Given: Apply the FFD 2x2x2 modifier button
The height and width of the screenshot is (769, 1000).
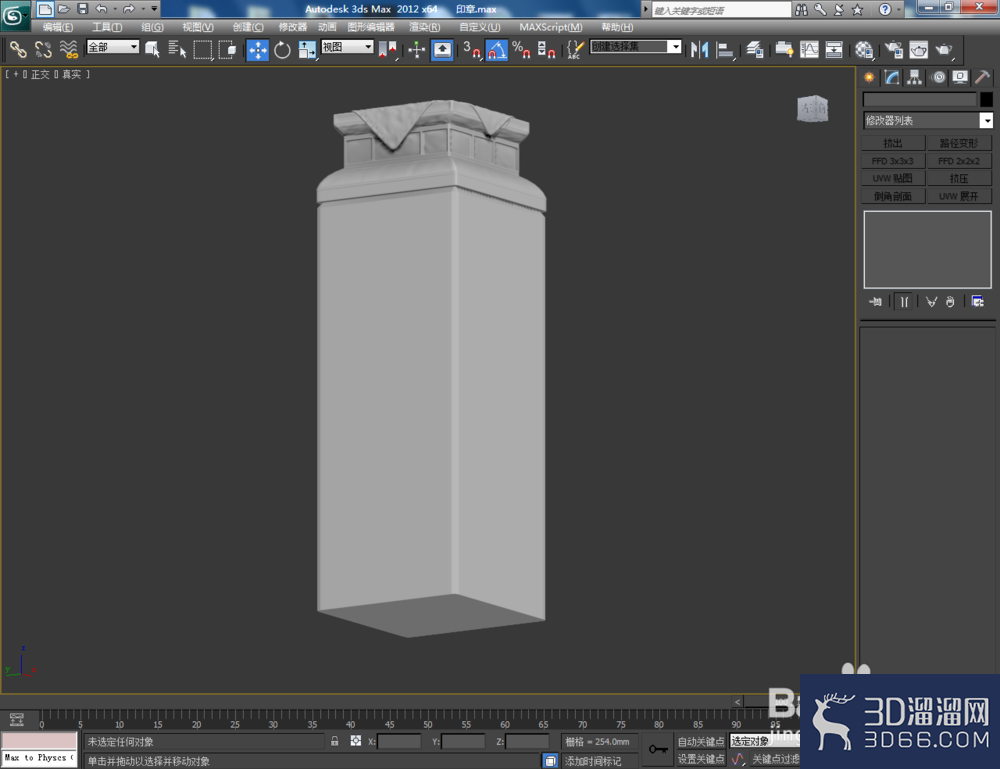Looking at the screenshot, I should 959,161.
